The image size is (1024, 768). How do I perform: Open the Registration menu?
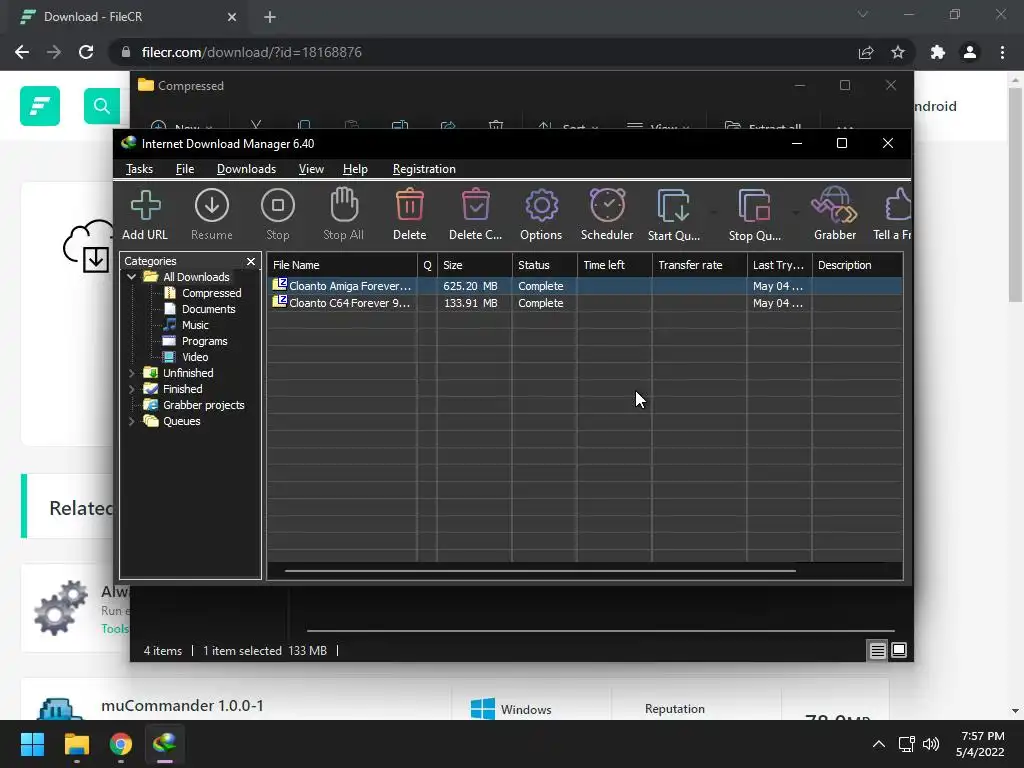click(x=424, y=169)
